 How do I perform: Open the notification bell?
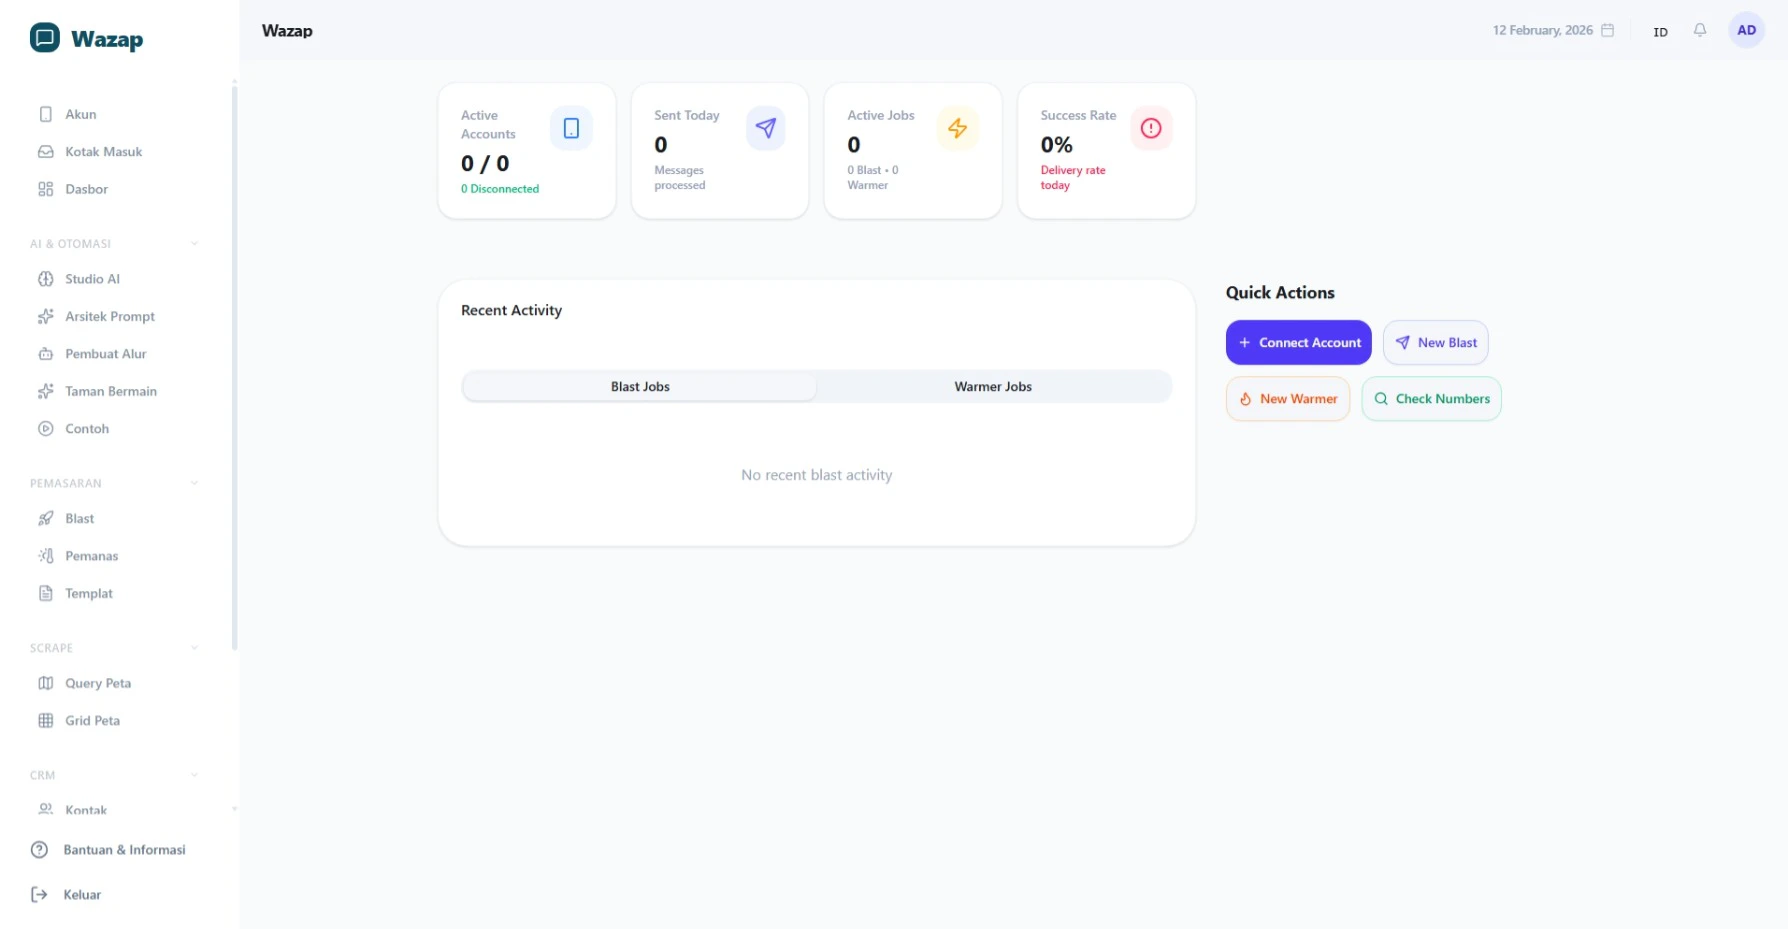[1699, 30]
